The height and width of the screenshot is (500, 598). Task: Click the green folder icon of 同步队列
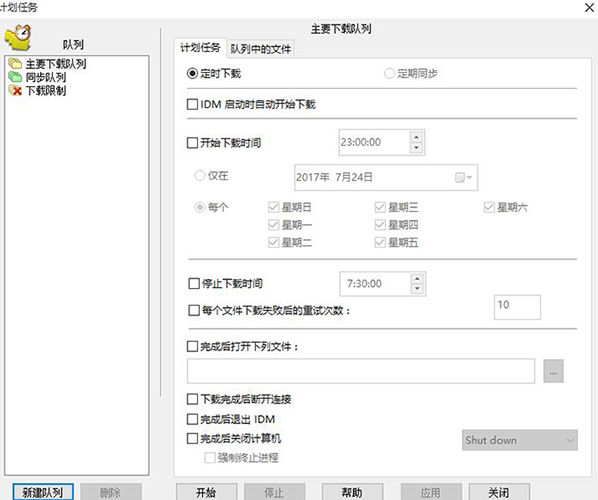15,77
